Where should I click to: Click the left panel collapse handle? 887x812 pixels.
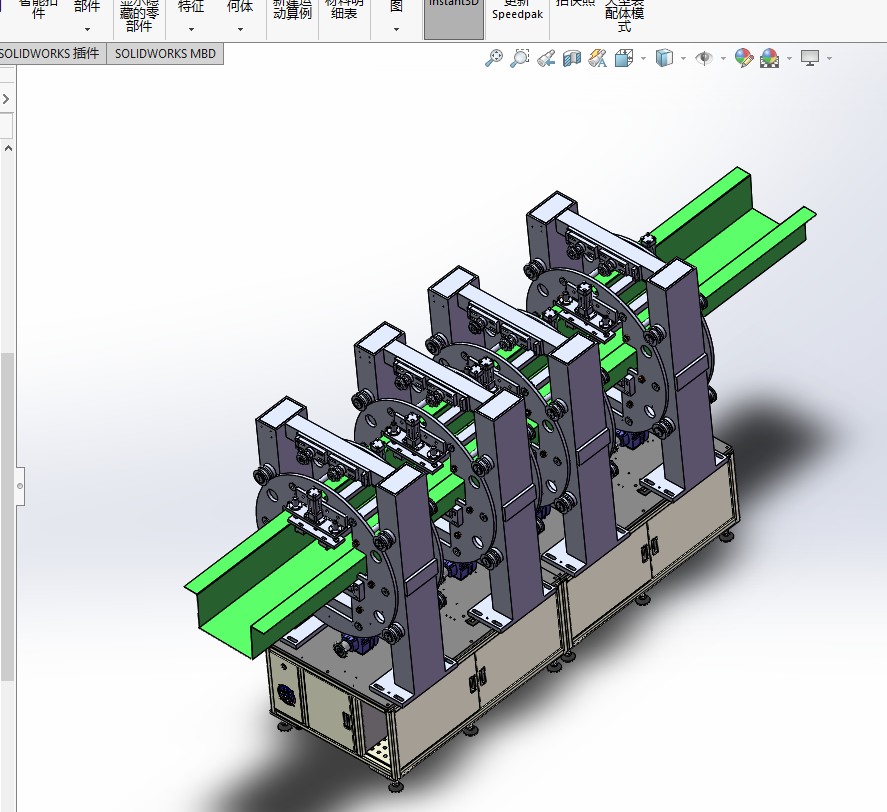(x=20, y=486)
